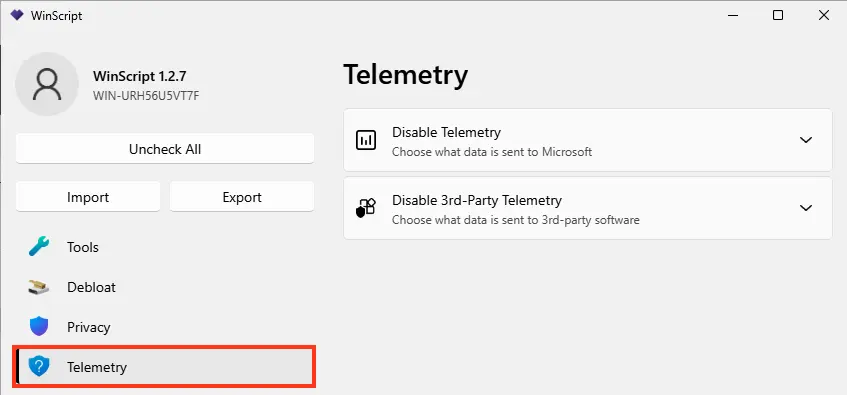Click the Debloat sidebar icon
The height and width of the screenshot is (395, 847).
pos(39,287)
